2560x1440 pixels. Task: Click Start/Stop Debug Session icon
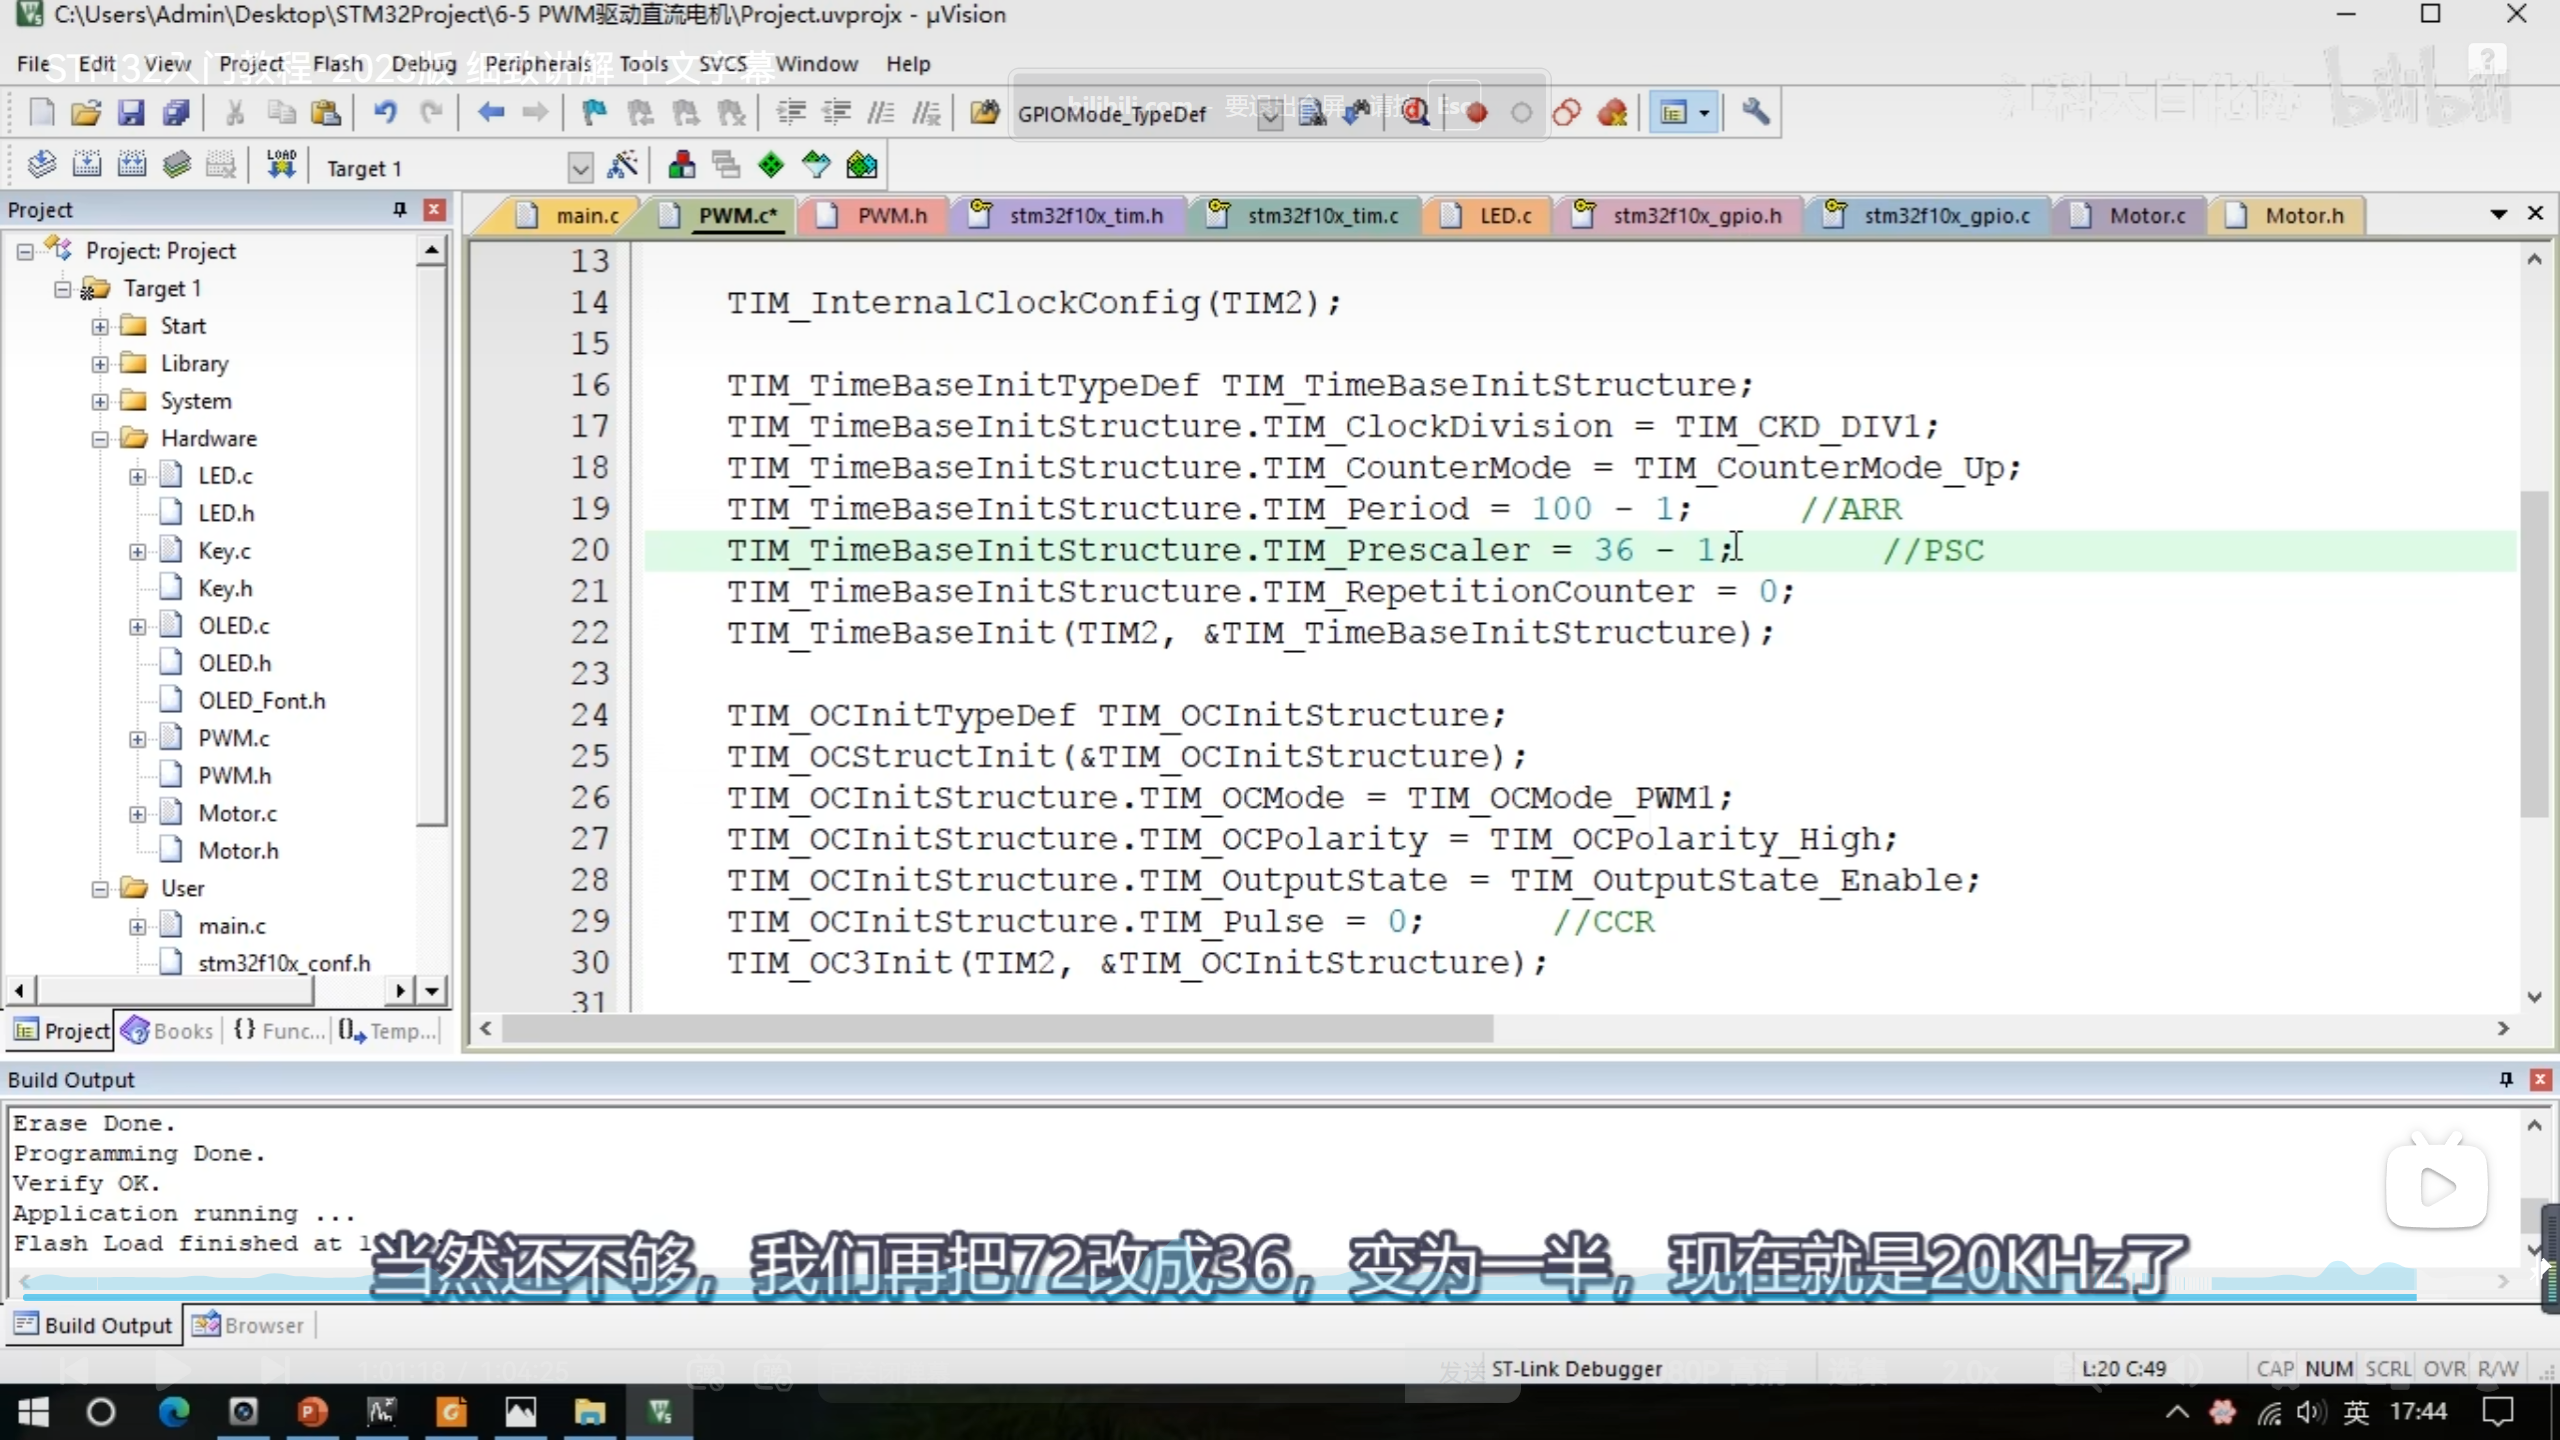pyautogui.click(x=1414, y=113)
